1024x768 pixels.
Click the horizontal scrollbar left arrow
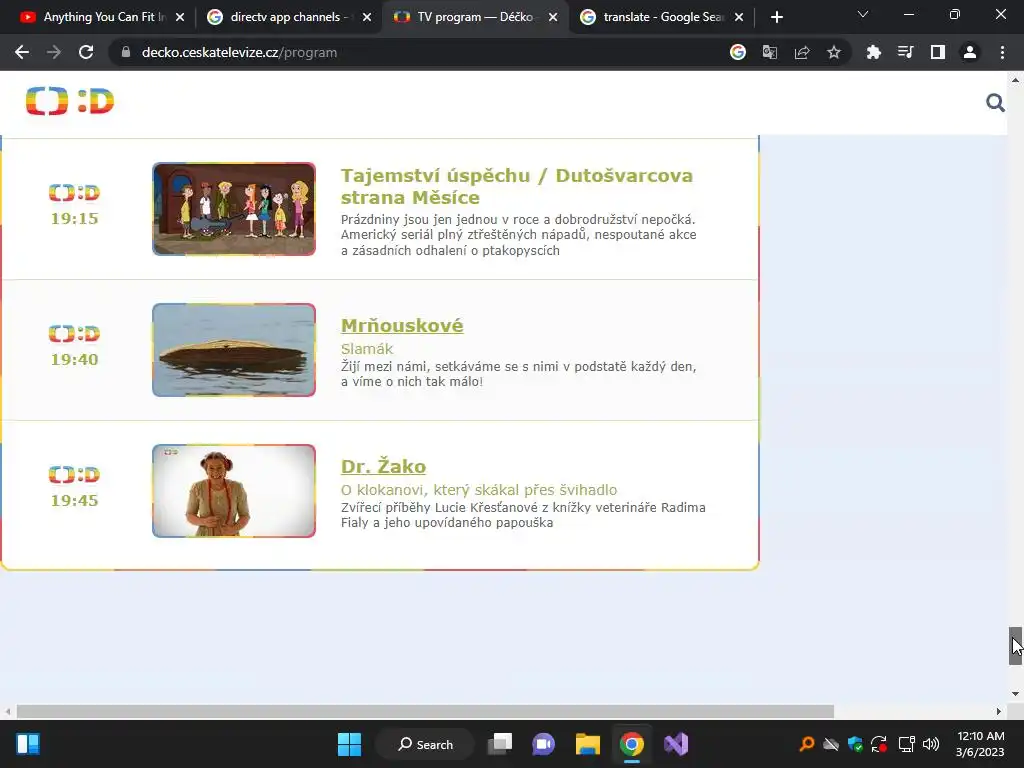point(8,711)
